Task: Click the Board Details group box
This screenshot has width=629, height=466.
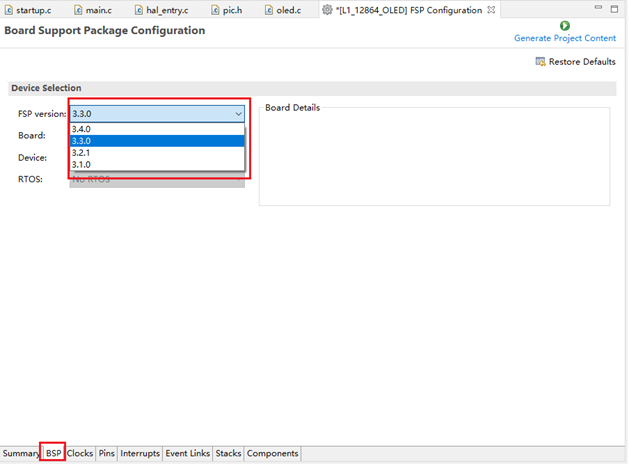Action: (434, 154)
